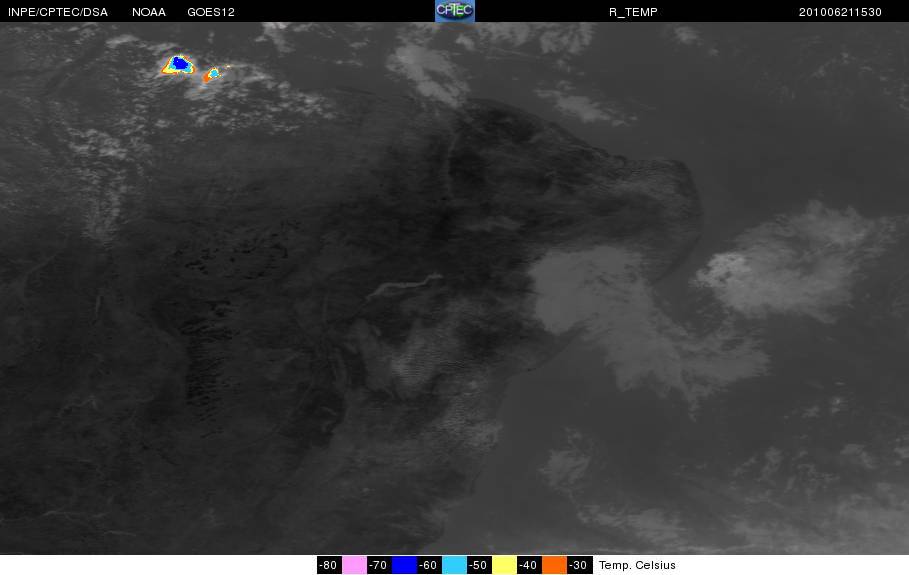Click the -70 legend value
Image resolution: width=909 pixels, height=575 pixels.
[379, 565]
